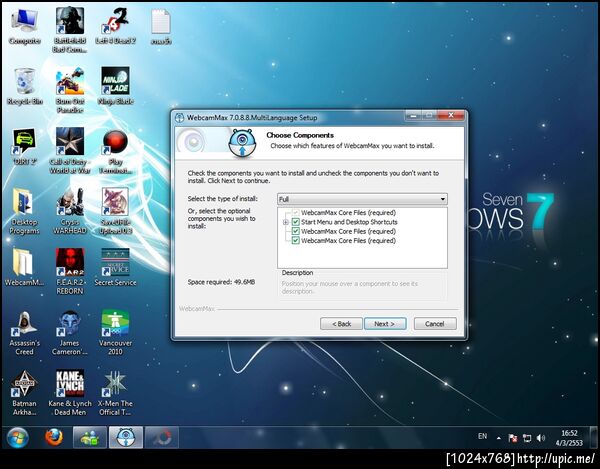The image size is (600, 469).
Task: Select Kane & Lynch Dead Men icon
Action: pos(70,393)
